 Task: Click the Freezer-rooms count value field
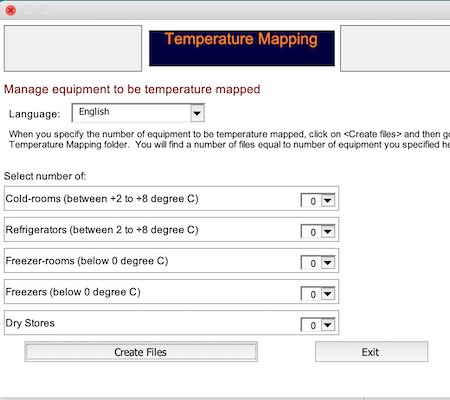(x=311, y=263)
